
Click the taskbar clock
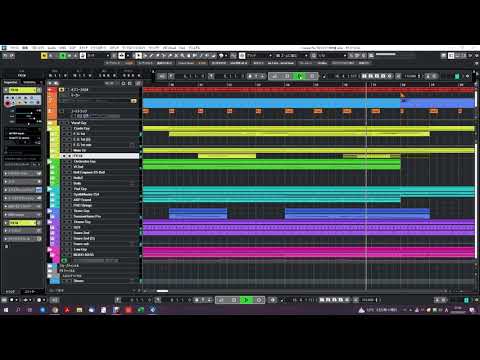(x=458, y=310)
